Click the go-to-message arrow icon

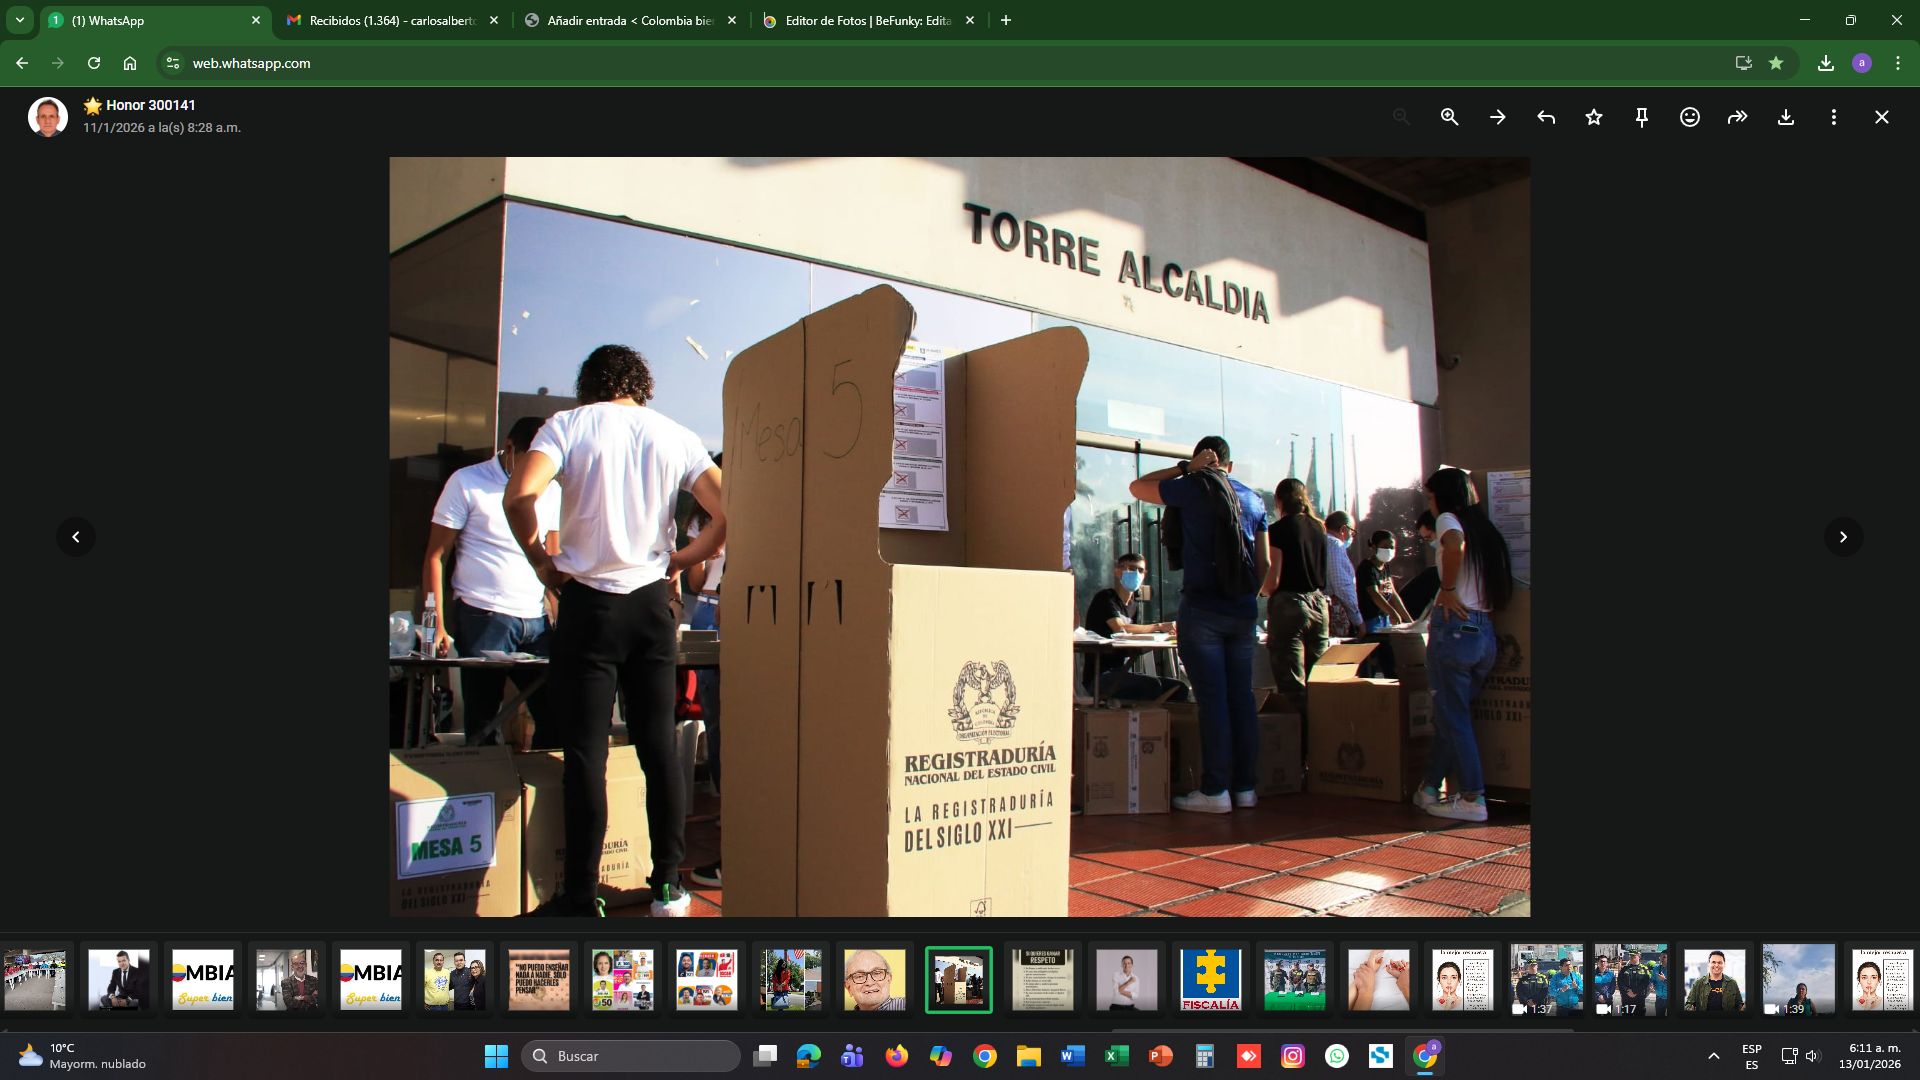click(x=1497, y=117)
